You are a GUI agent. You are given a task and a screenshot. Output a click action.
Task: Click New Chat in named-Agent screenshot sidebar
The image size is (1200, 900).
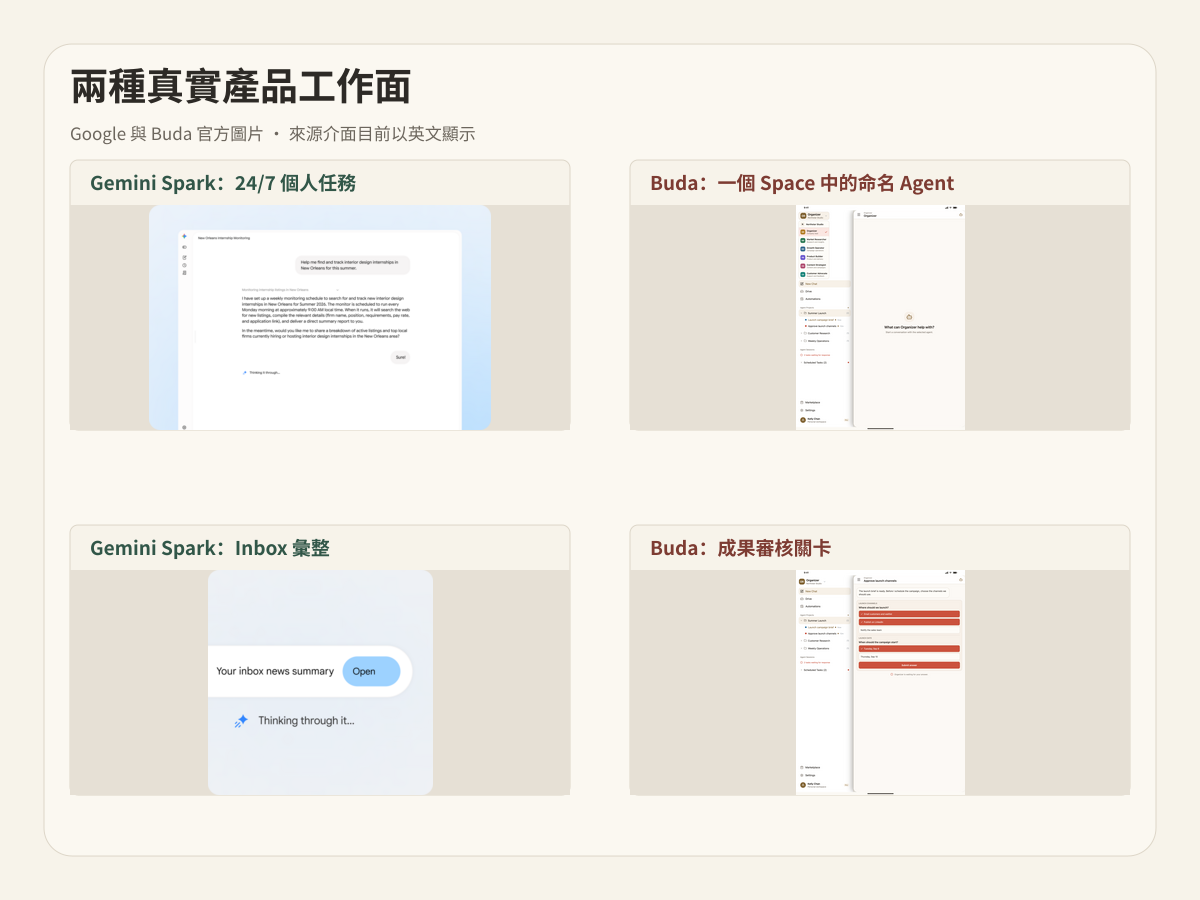pyautogui.click(x=824, y=284)
